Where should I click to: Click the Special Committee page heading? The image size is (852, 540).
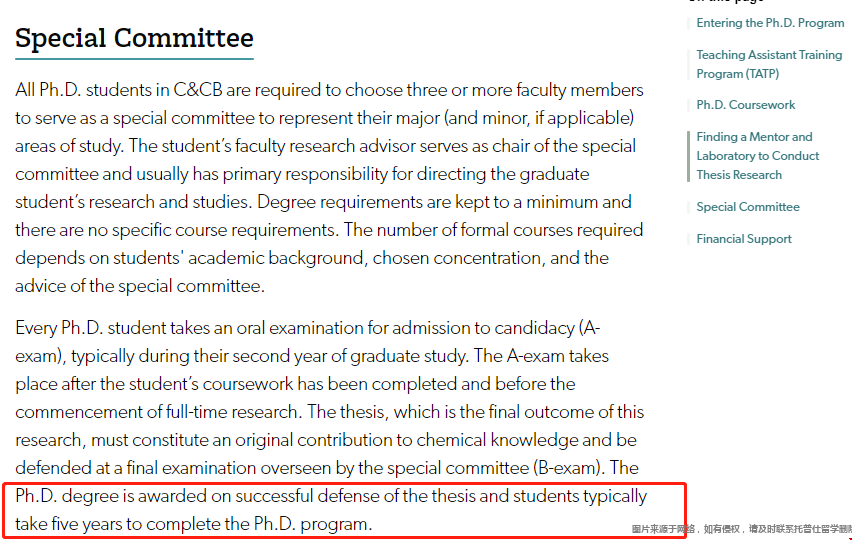click(x=134, y=39)
